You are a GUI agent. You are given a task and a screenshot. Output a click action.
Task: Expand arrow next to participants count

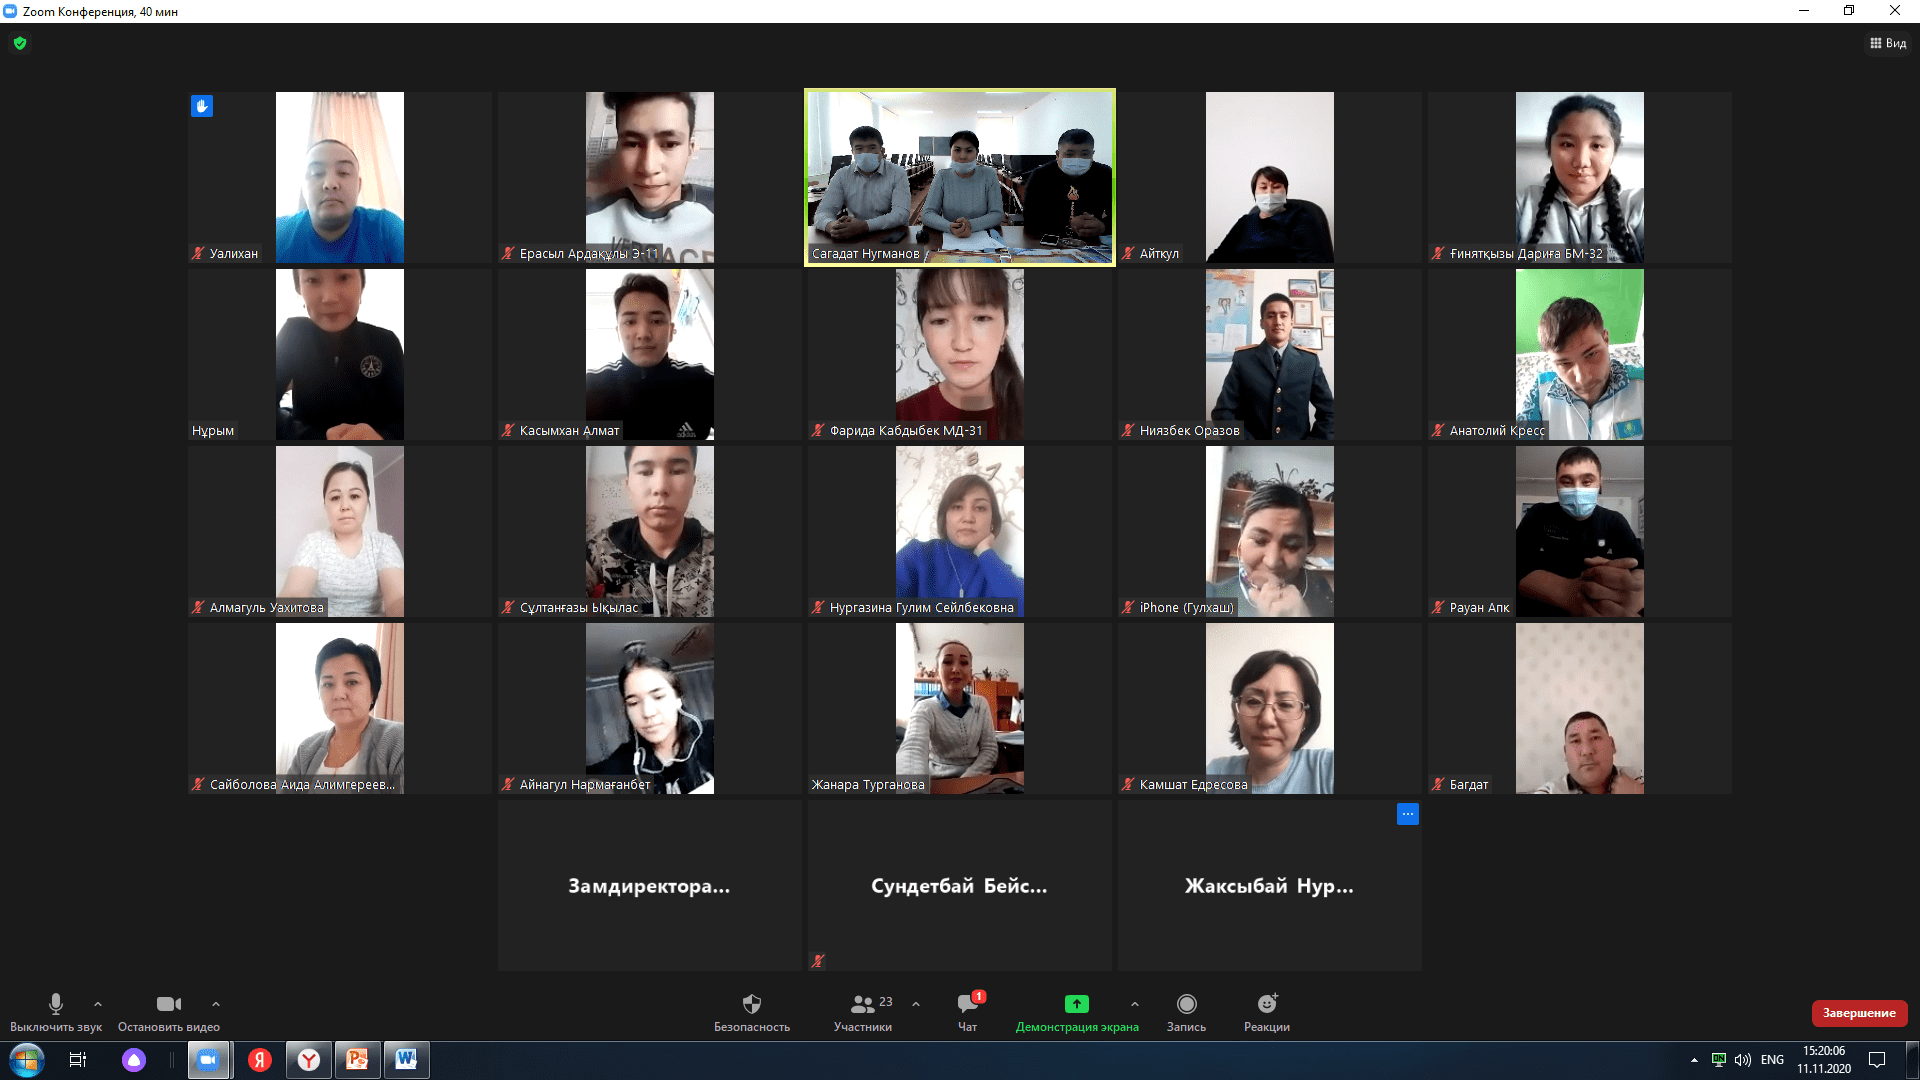click(x=916, y=1004)
